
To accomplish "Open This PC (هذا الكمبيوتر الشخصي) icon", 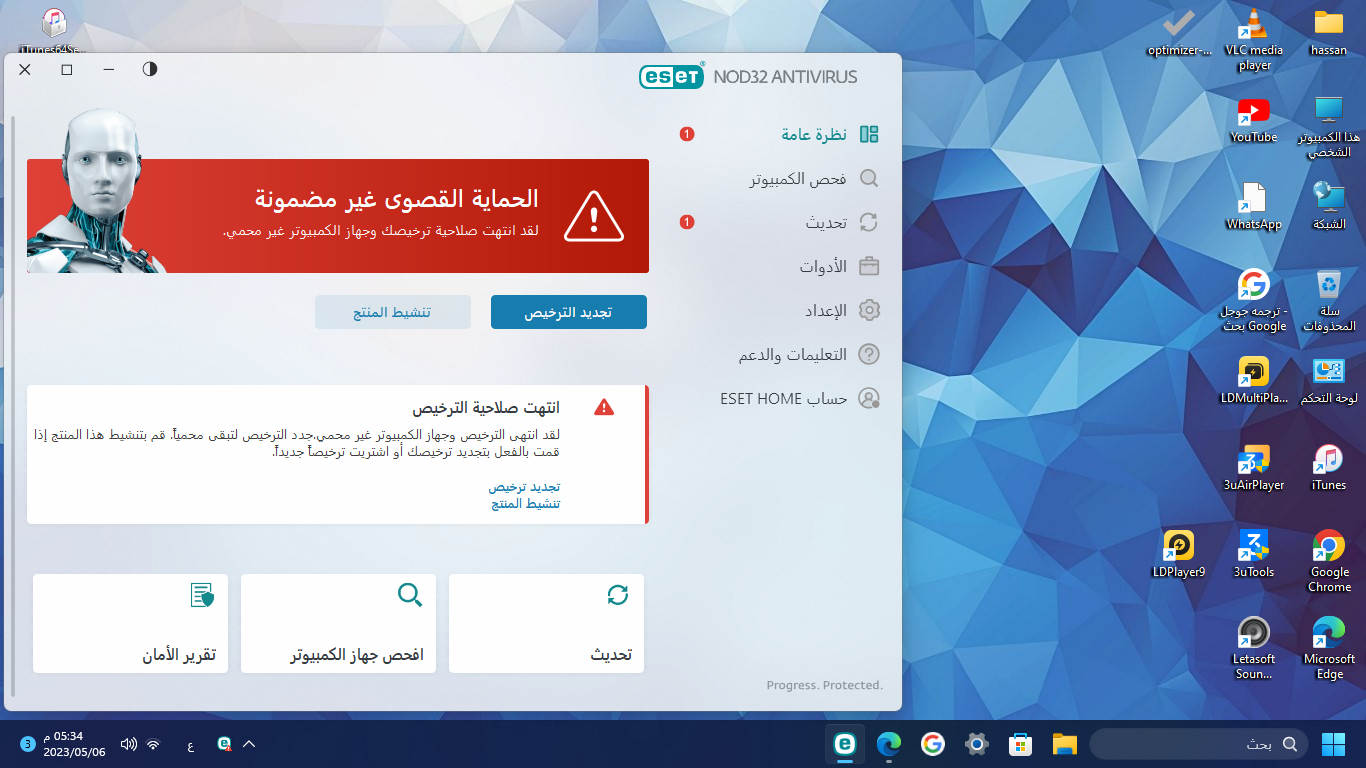I will pos(1329,127).
